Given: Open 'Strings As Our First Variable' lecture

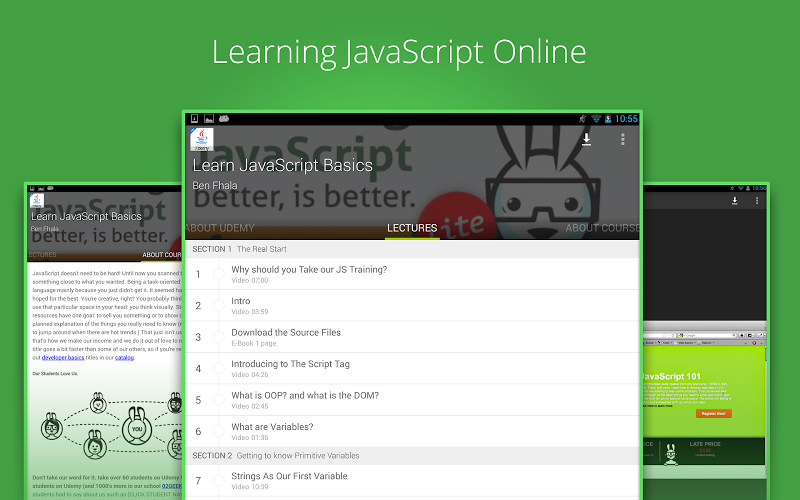Looking at the screenshot, I should click(x=412, y=480).
